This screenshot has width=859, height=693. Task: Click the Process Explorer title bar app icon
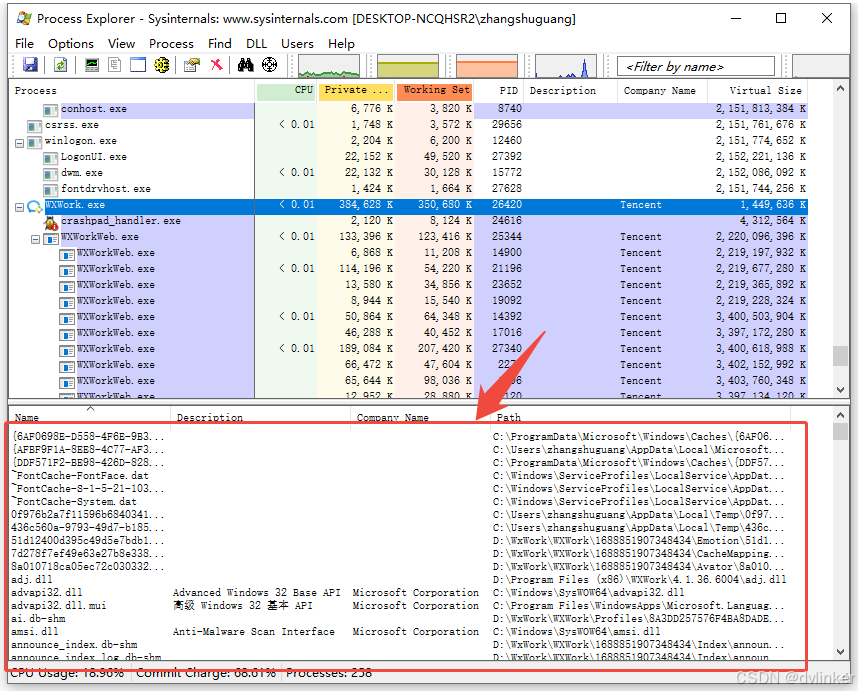pyautogui.click(x=24, y=18)
